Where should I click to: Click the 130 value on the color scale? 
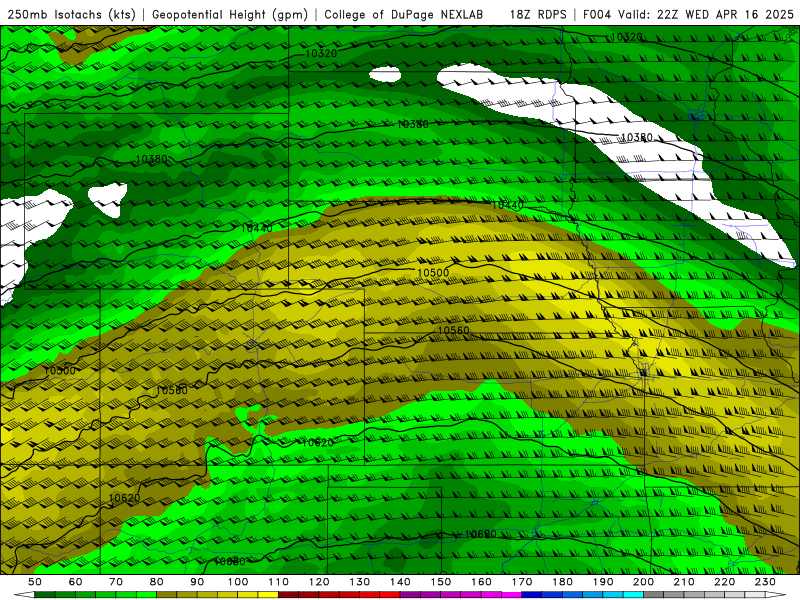click(x=360, y=582)
